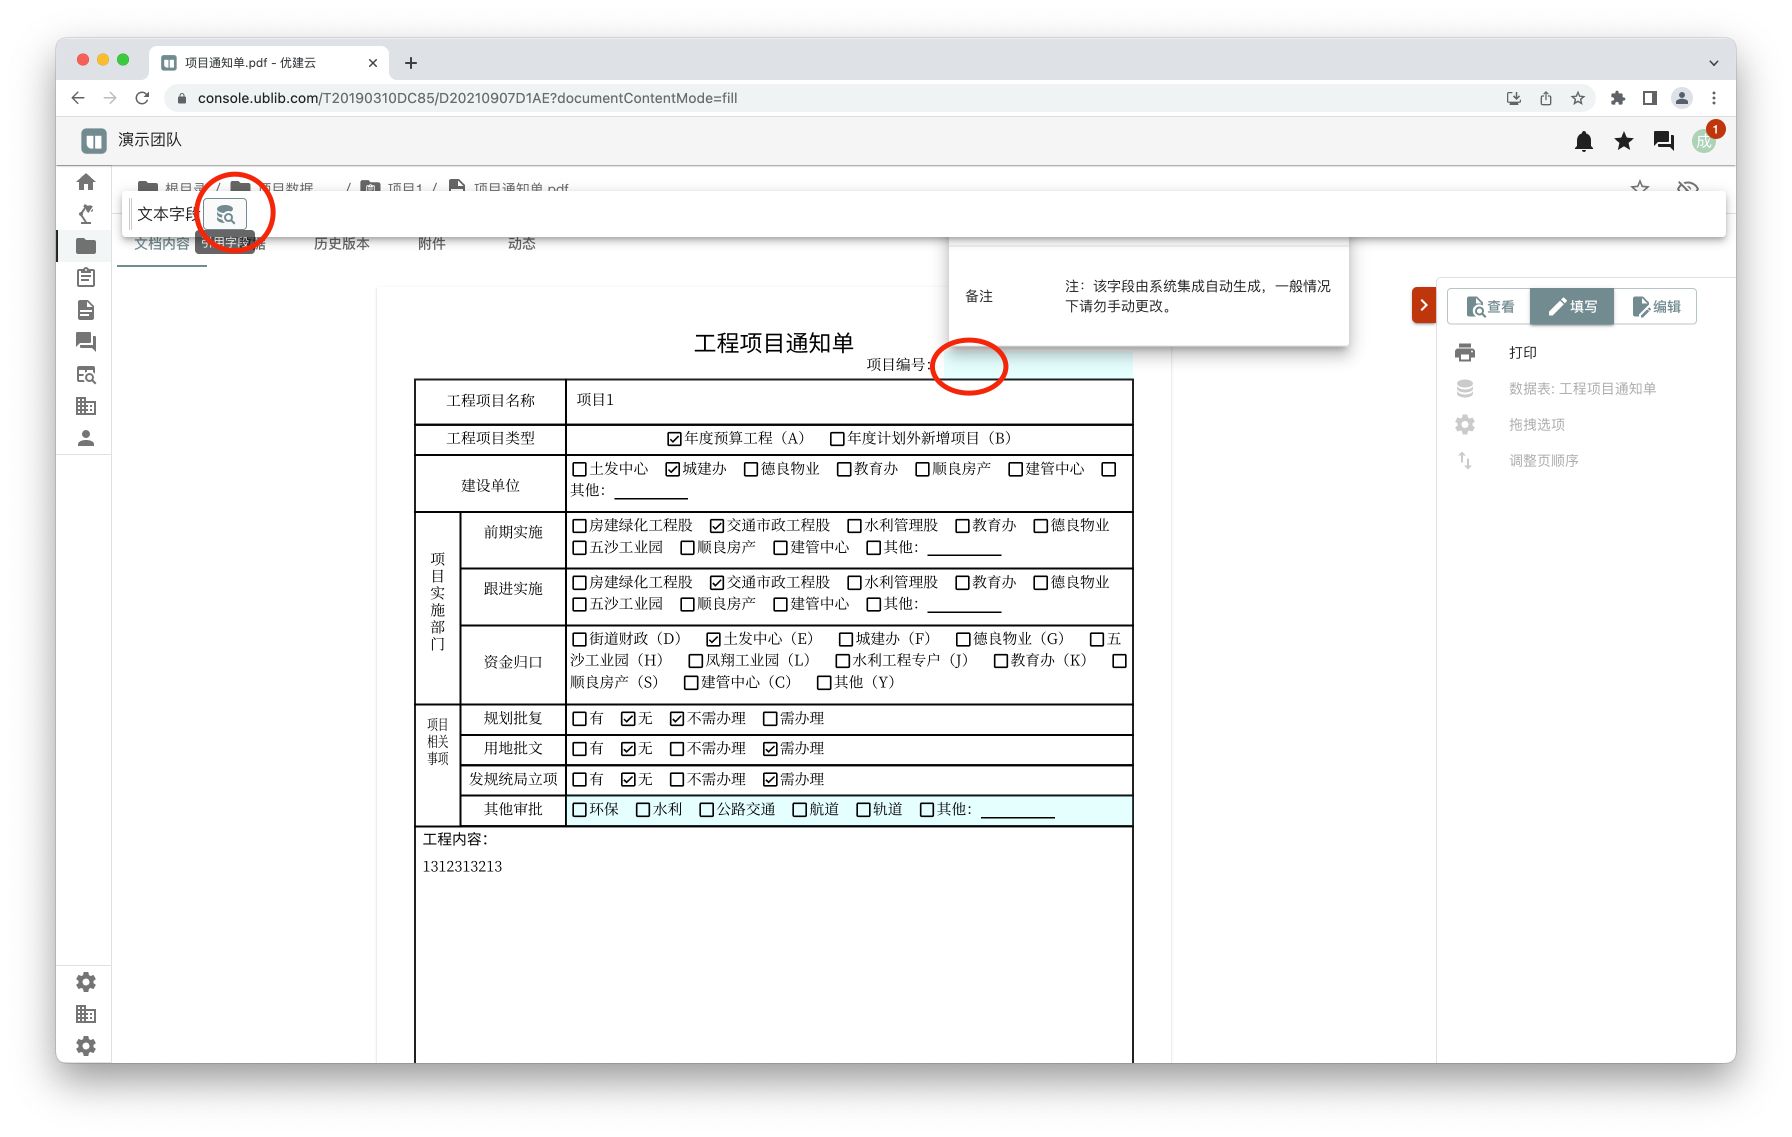
Task: Open the home icon in left sidebar
Action: pos(86,182)
